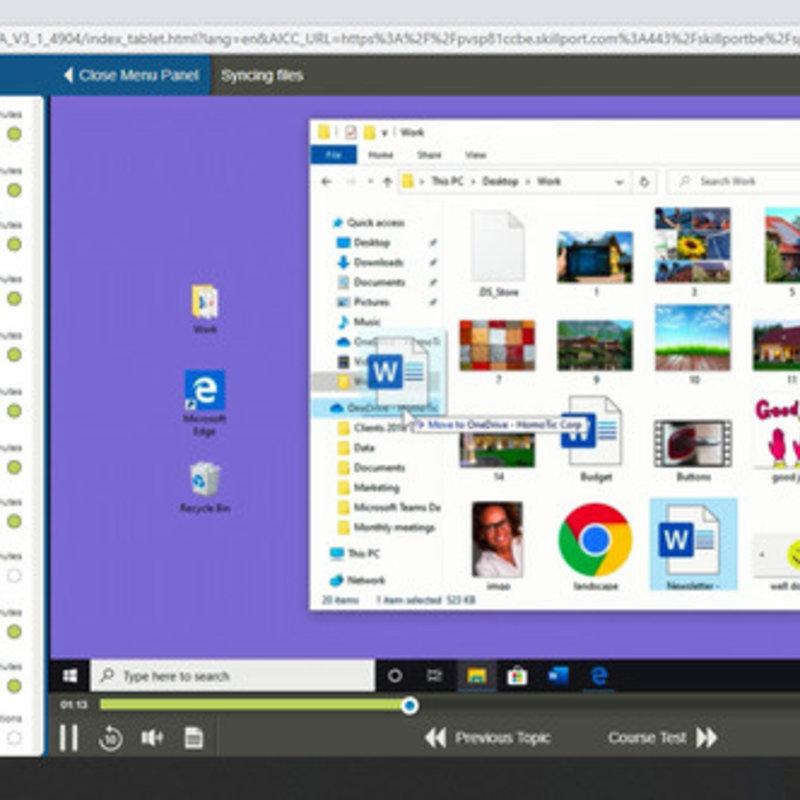
Task: Open File Explorer from the taskbar
Action: (x=477, y=676)
